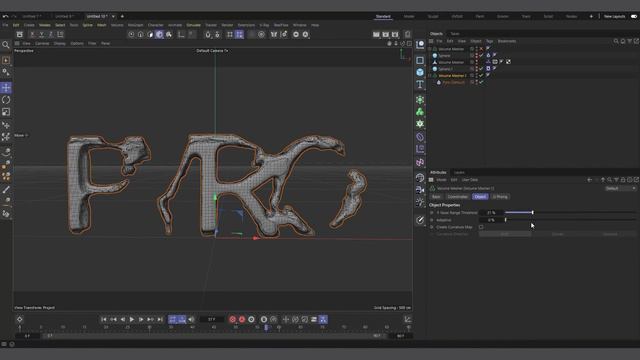Open the Tags menu in Objects manager
Screen dimensions: 640x360
coord(489,41)
